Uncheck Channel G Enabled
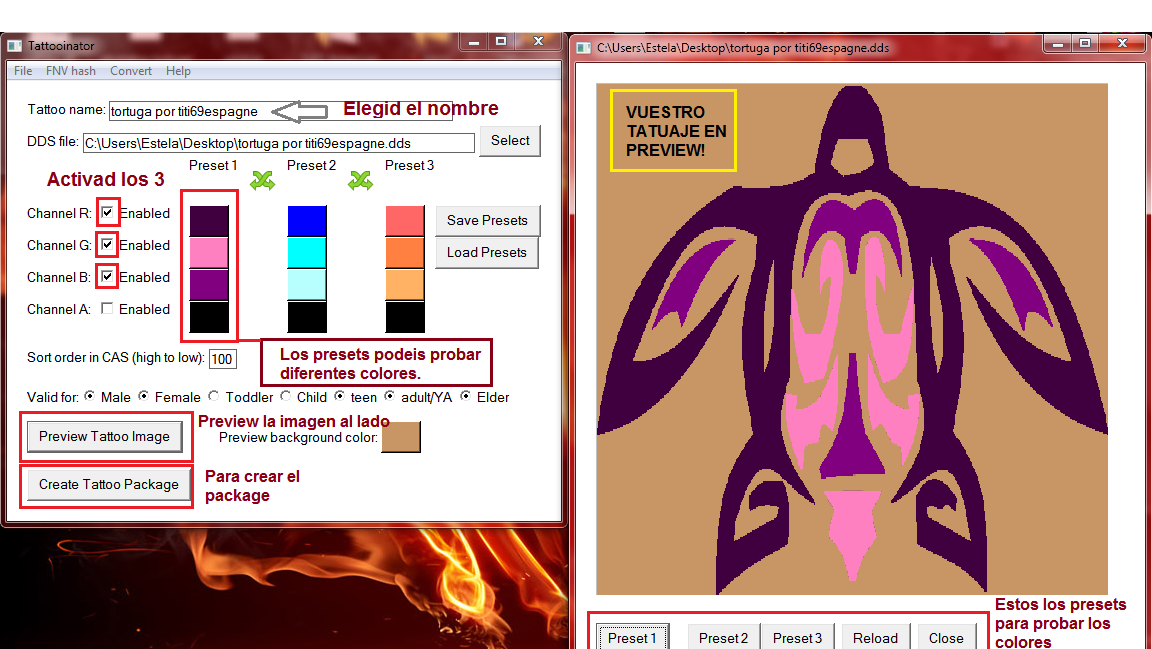 [107, 244]
